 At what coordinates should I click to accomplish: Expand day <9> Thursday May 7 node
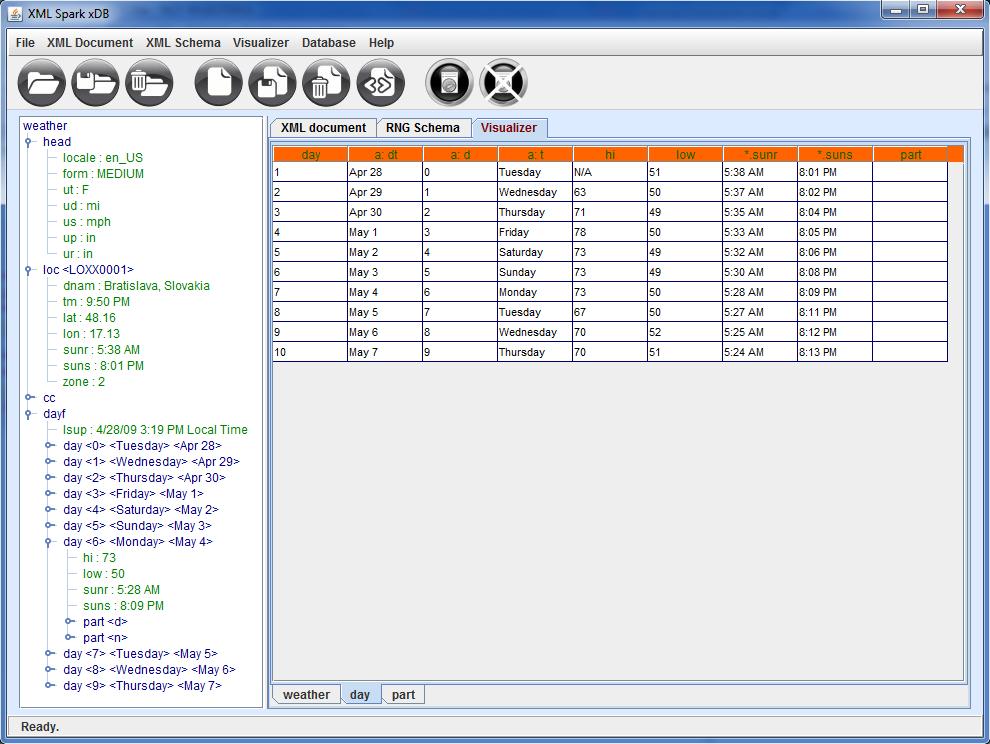[49, 685]
